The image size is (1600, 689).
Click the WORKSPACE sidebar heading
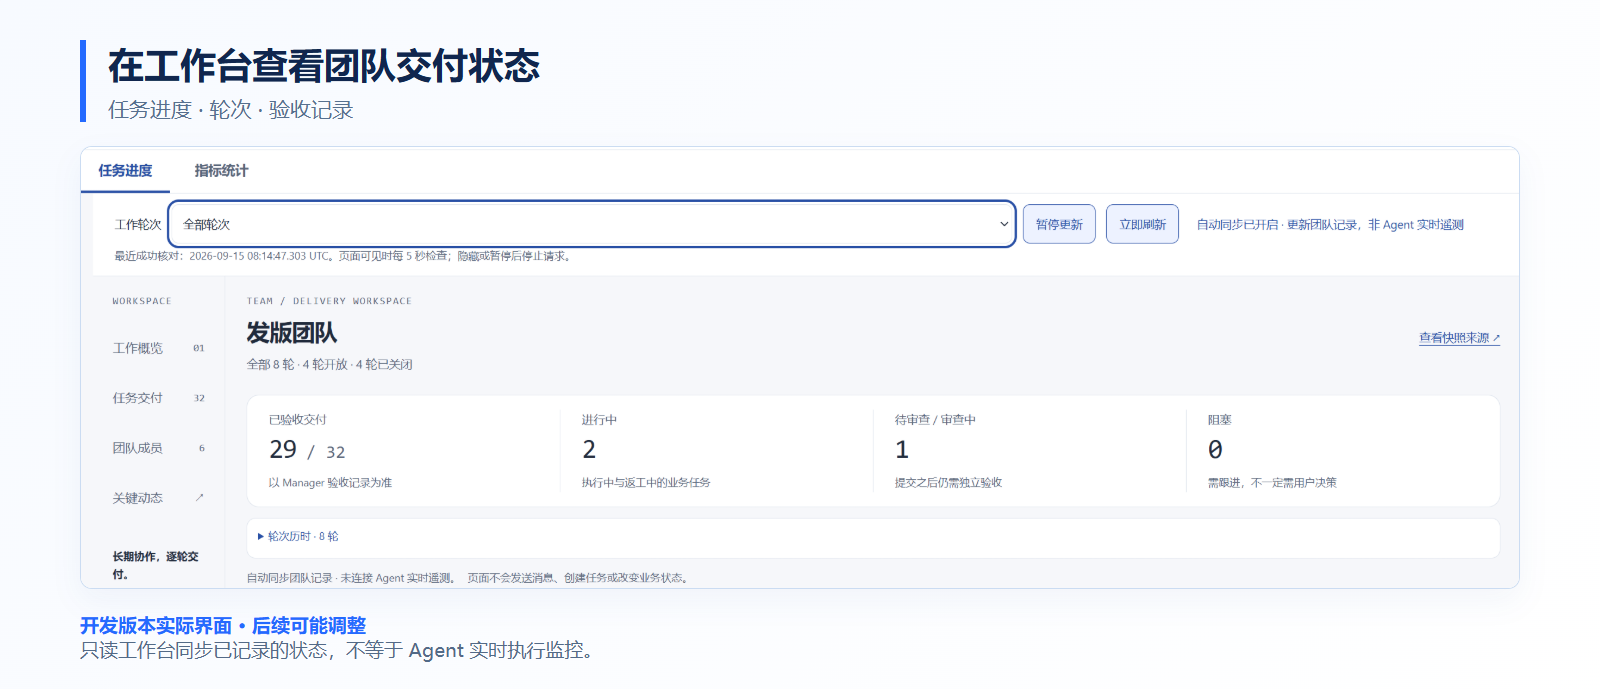(x=142, y=301)
